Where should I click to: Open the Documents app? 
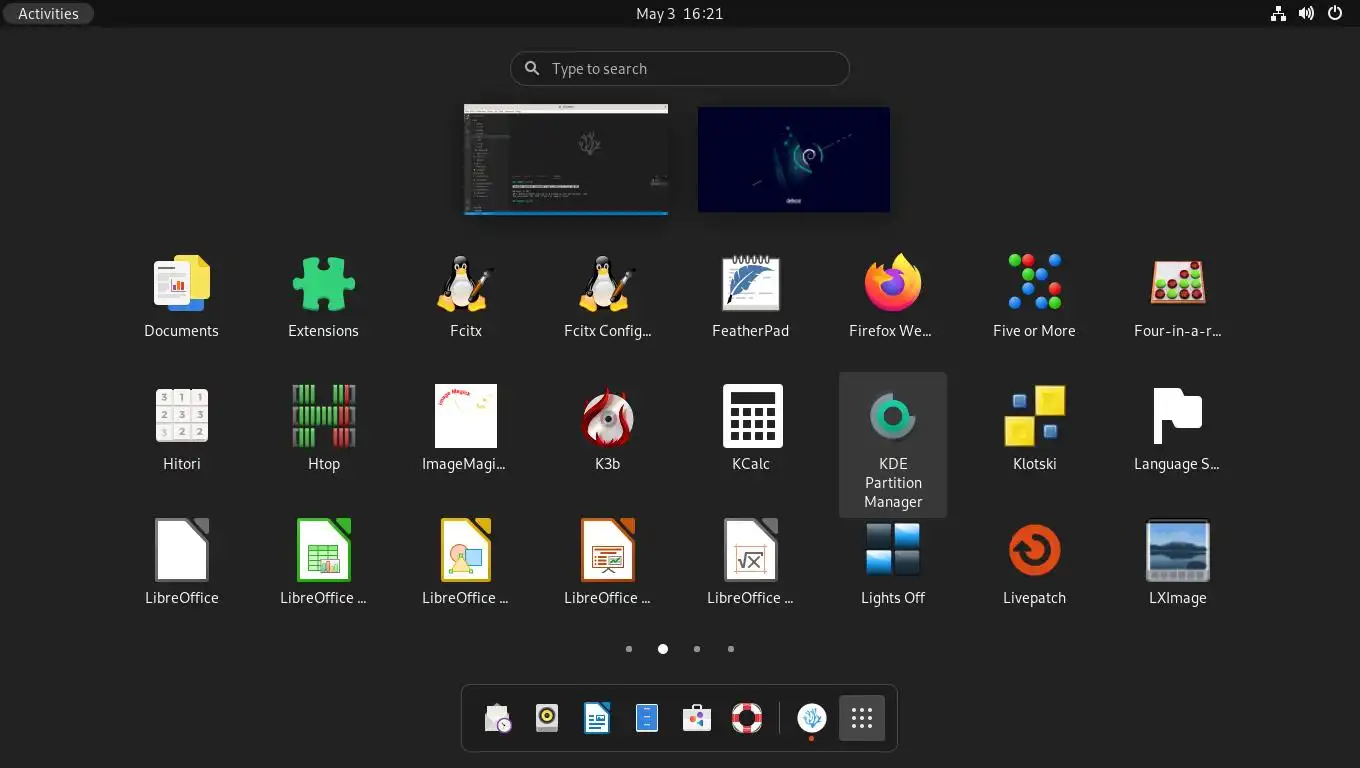[181, 295]
